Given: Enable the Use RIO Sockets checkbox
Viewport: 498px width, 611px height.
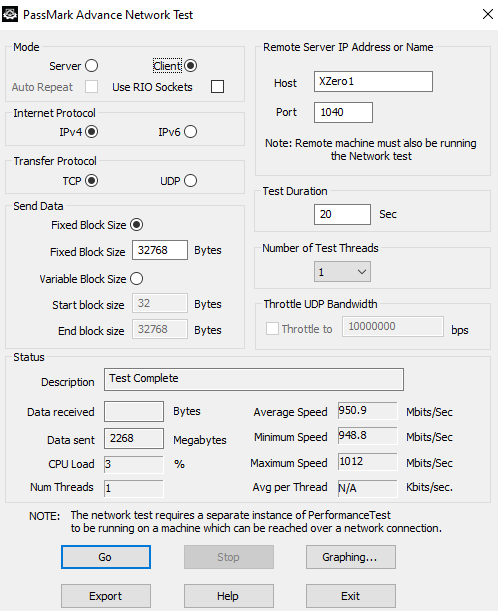Looking at the screenshot, I should coord(217,87).
